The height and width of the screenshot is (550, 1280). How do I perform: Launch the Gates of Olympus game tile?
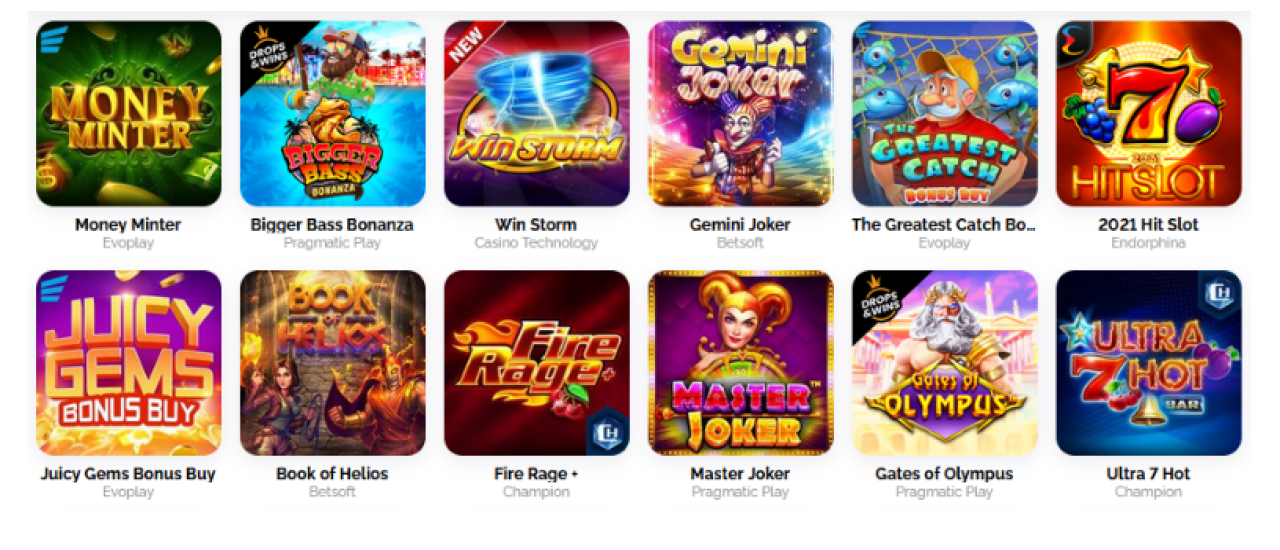[945, 363]
